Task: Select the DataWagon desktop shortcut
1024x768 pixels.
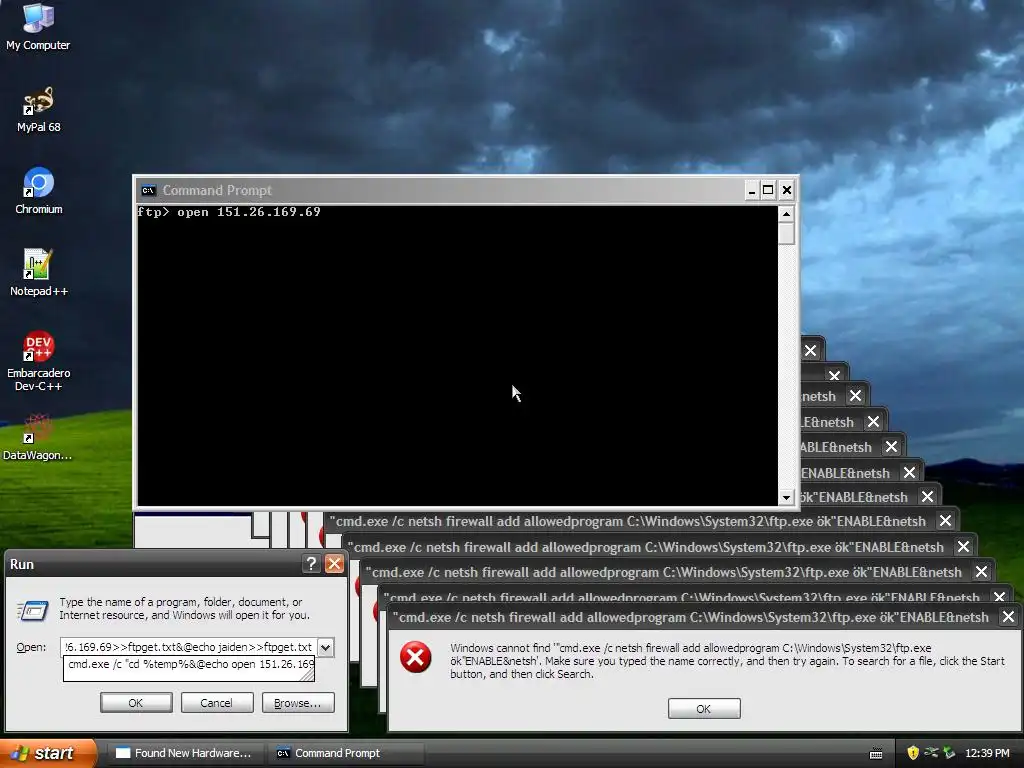Action: (x=38, y=437)
